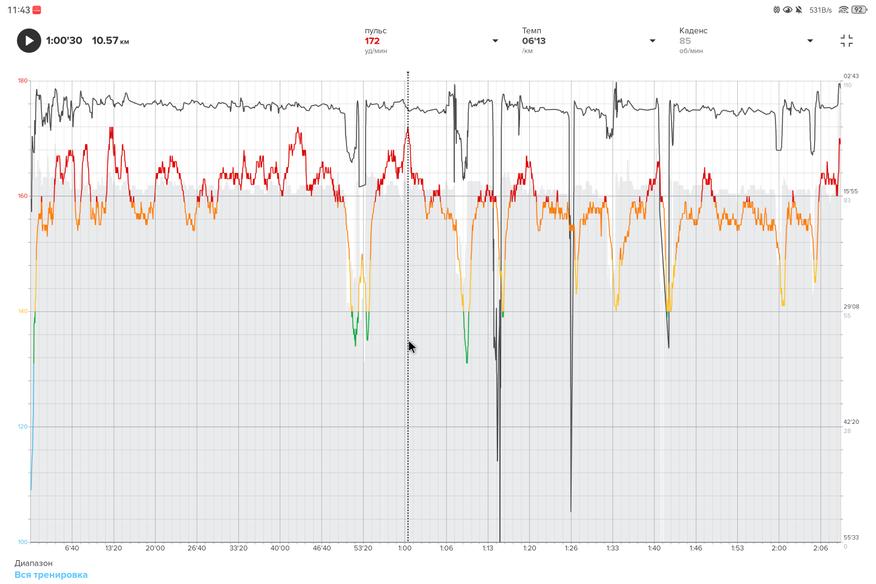Tap the leftmost icon in the right status cluster

pyautogui.click(x=777, y=10)
